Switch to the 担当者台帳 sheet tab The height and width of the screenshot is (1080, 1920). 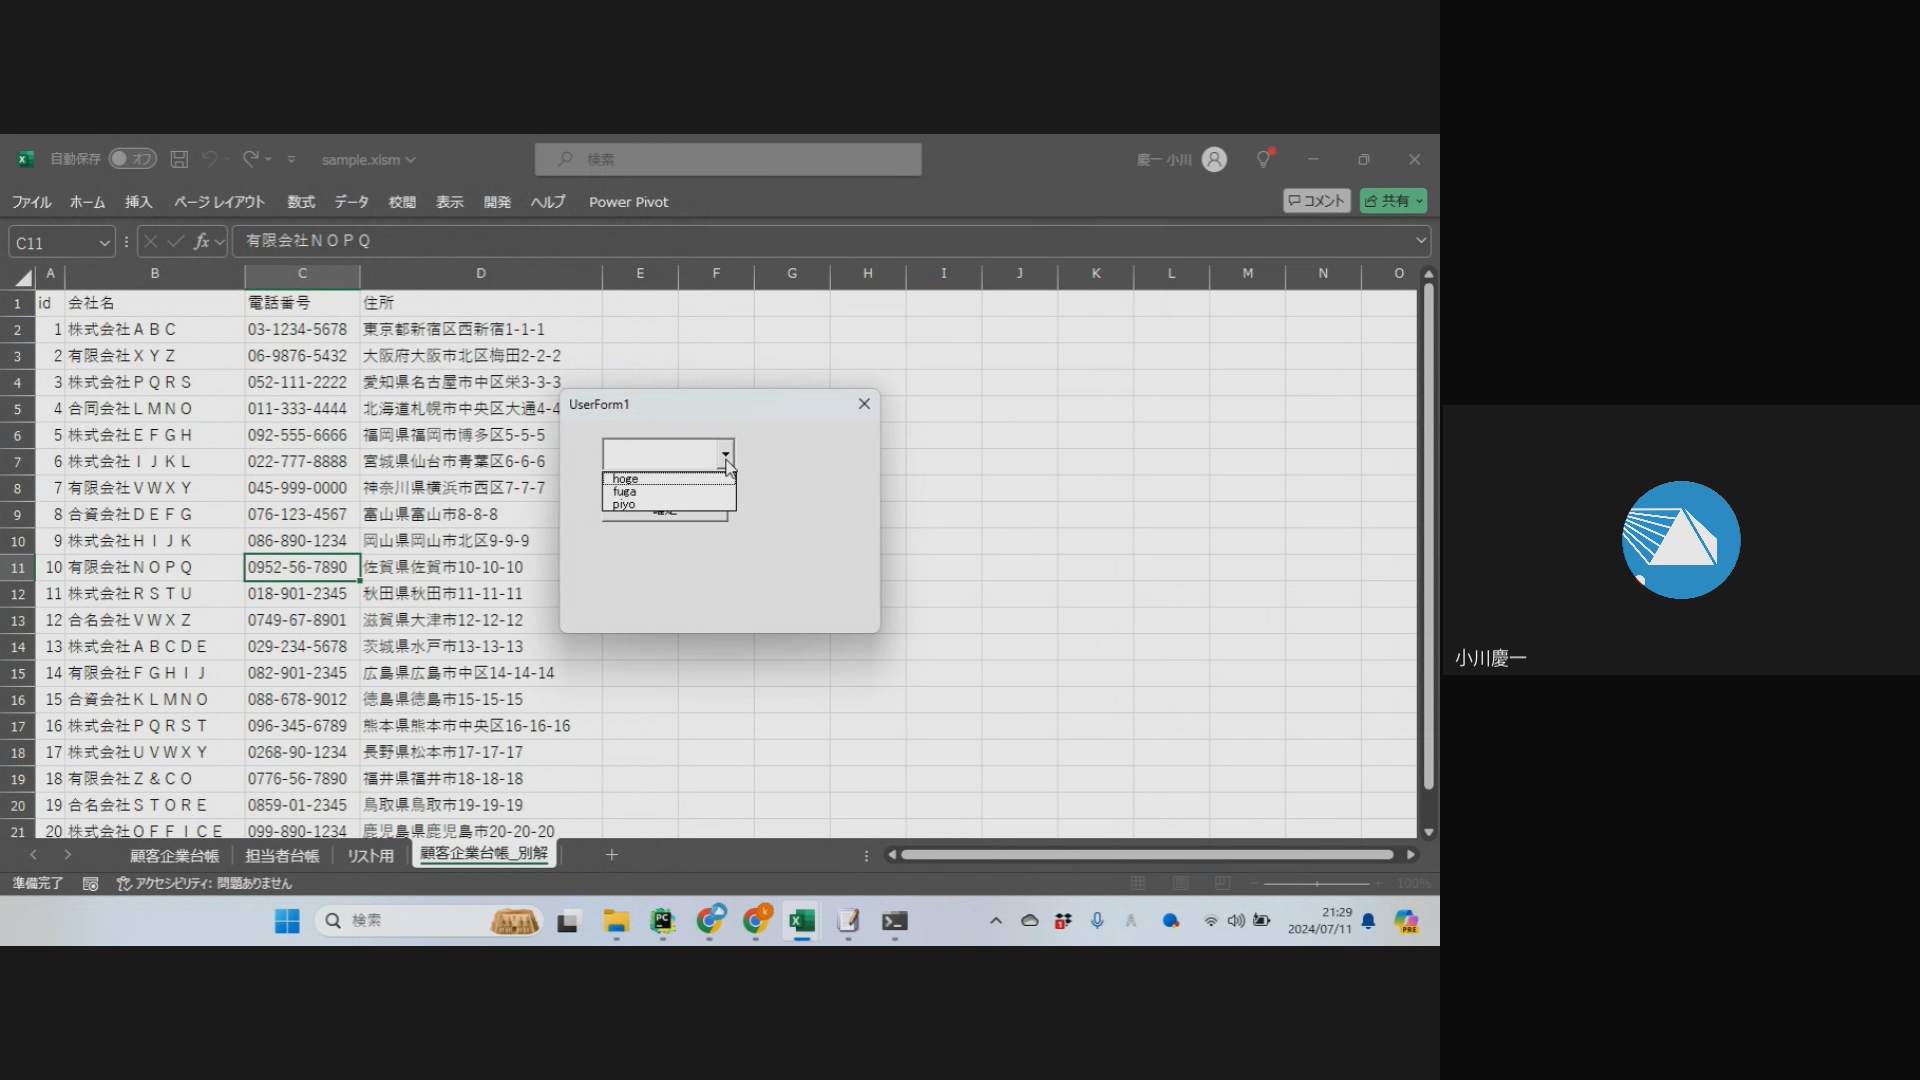pos(282,856)
